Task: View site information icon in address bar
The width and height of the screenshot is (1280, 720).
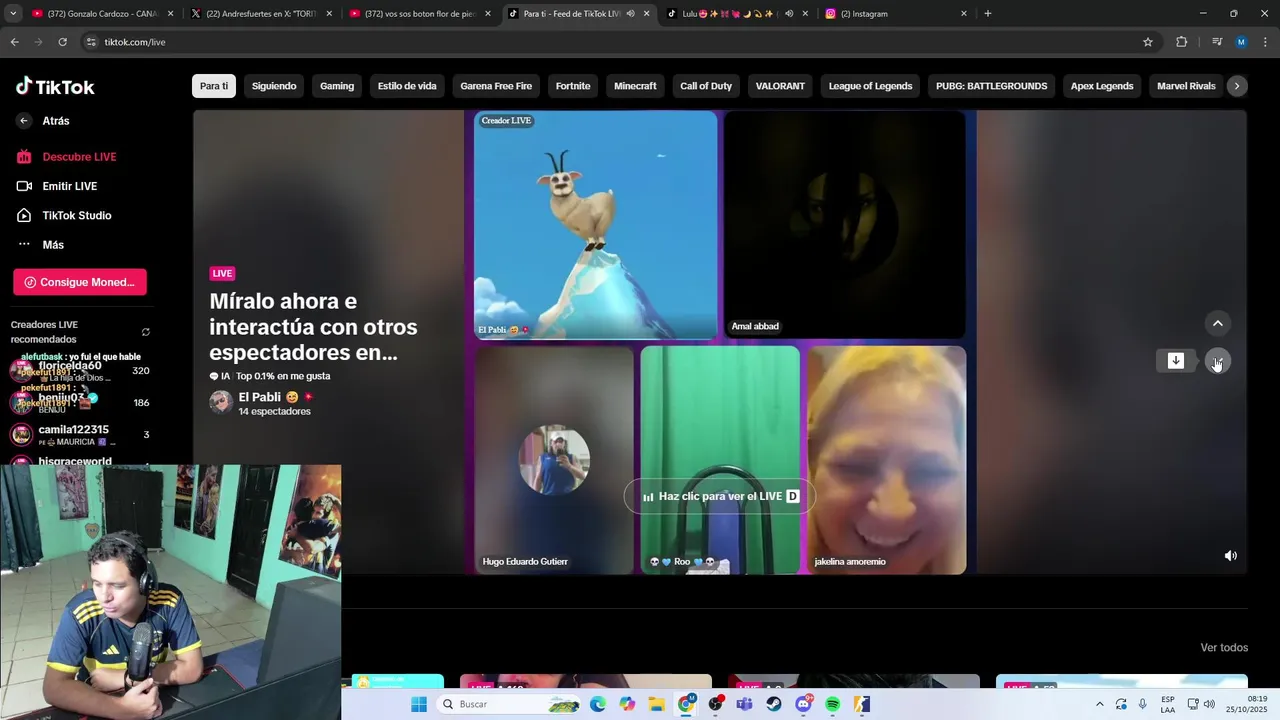Action: click(91, 42)
